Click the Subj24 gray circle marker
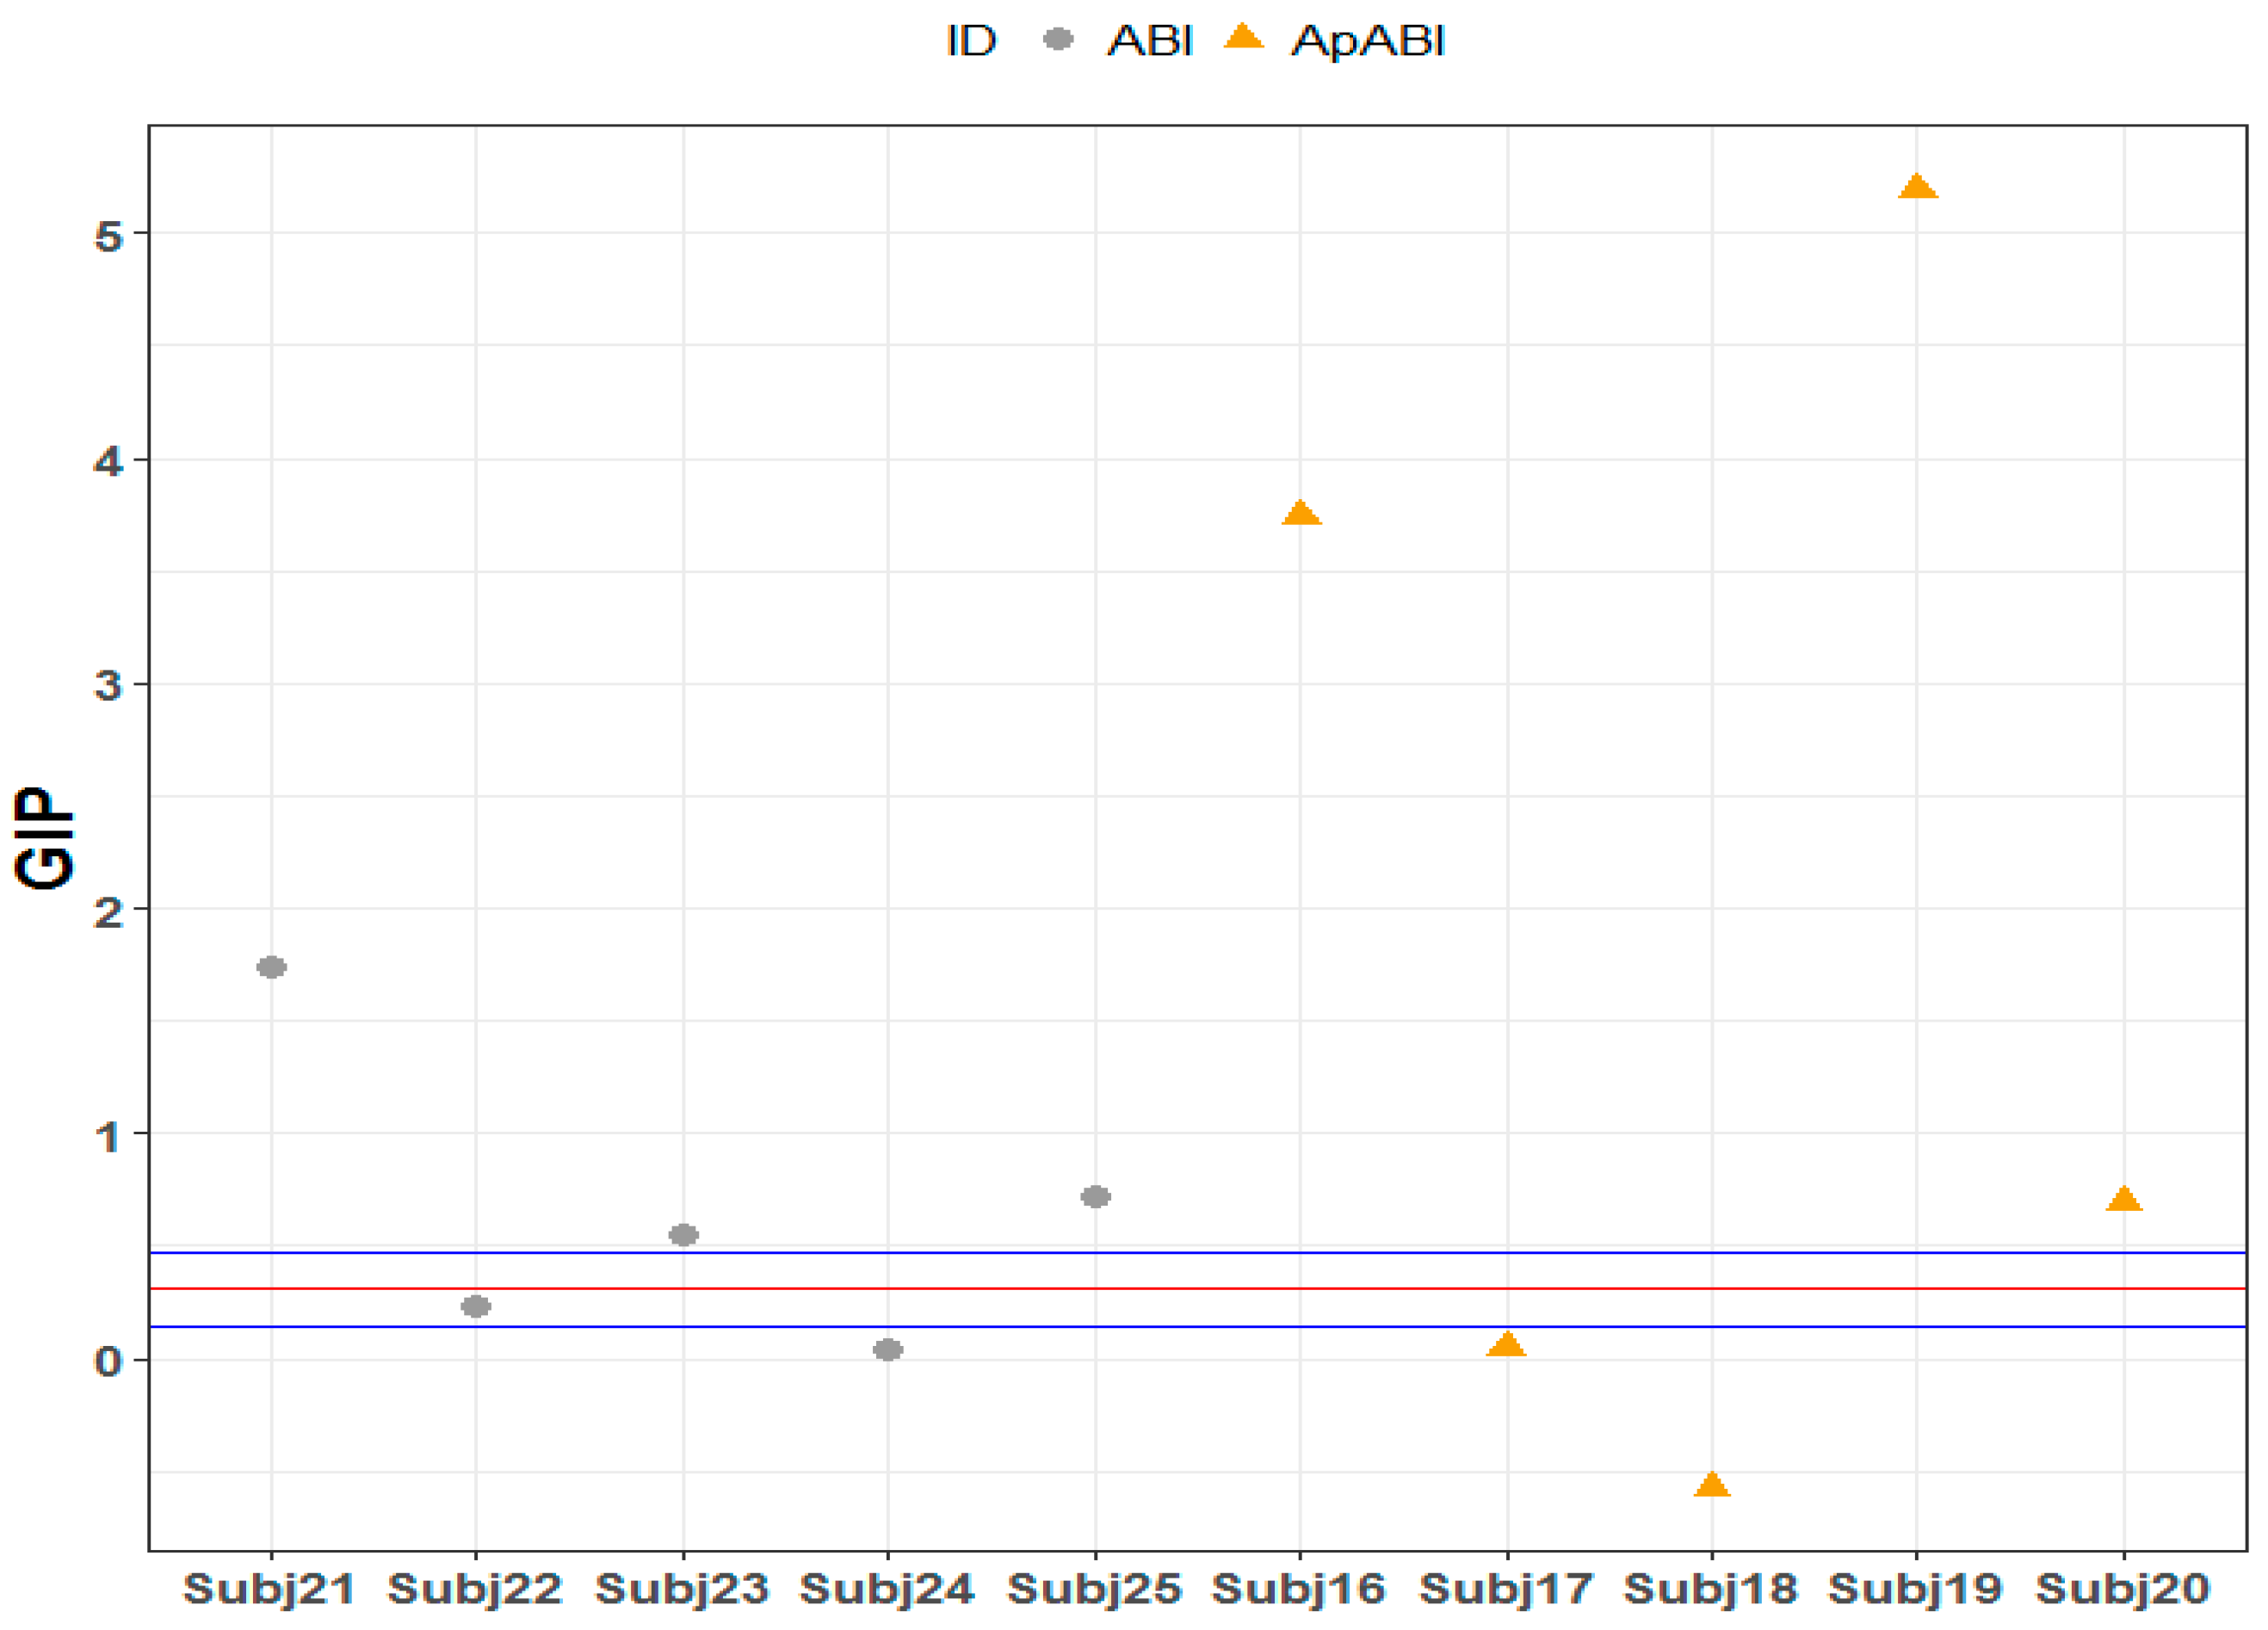 888,1350
